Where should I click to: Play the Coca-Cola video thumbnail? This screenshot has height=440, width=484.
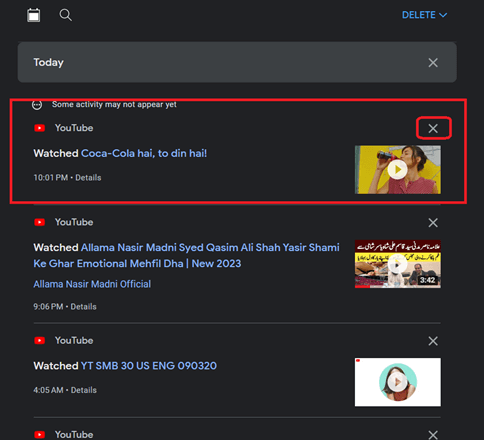pyautogui.click(x=398, y=170)
